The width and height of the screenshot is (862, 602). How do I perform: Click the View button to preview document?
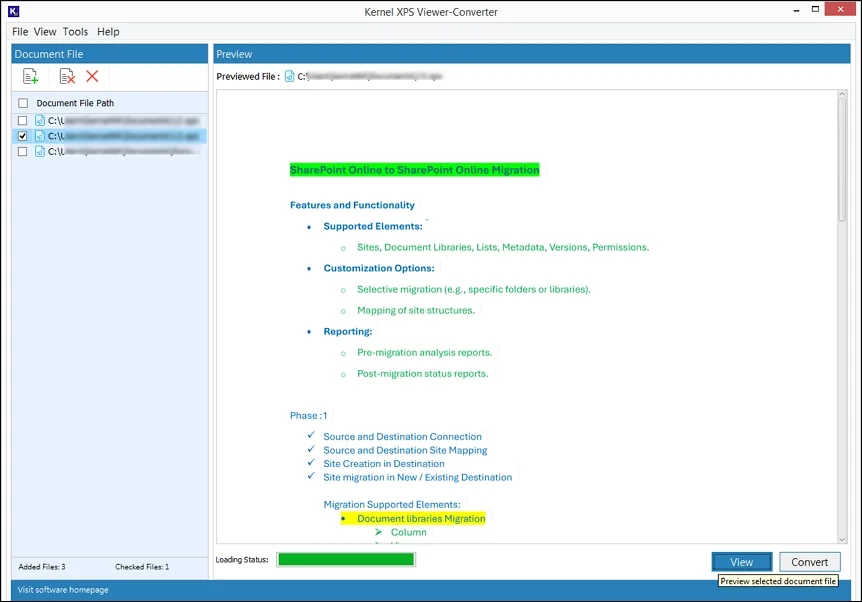pos(741,561)
